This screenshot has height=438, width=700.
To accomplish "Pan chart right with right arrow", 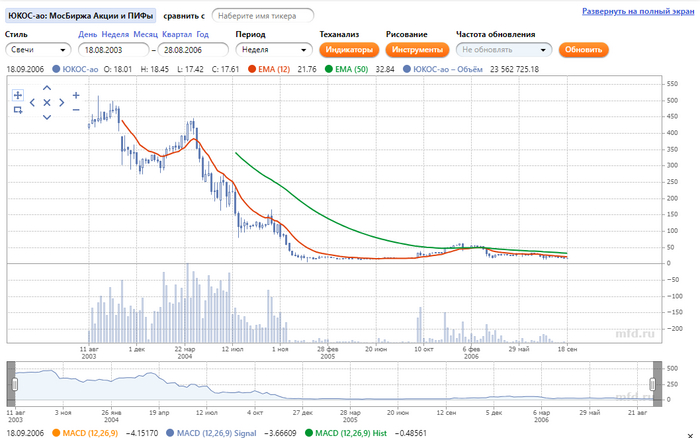I will click(x=61, y=102).
